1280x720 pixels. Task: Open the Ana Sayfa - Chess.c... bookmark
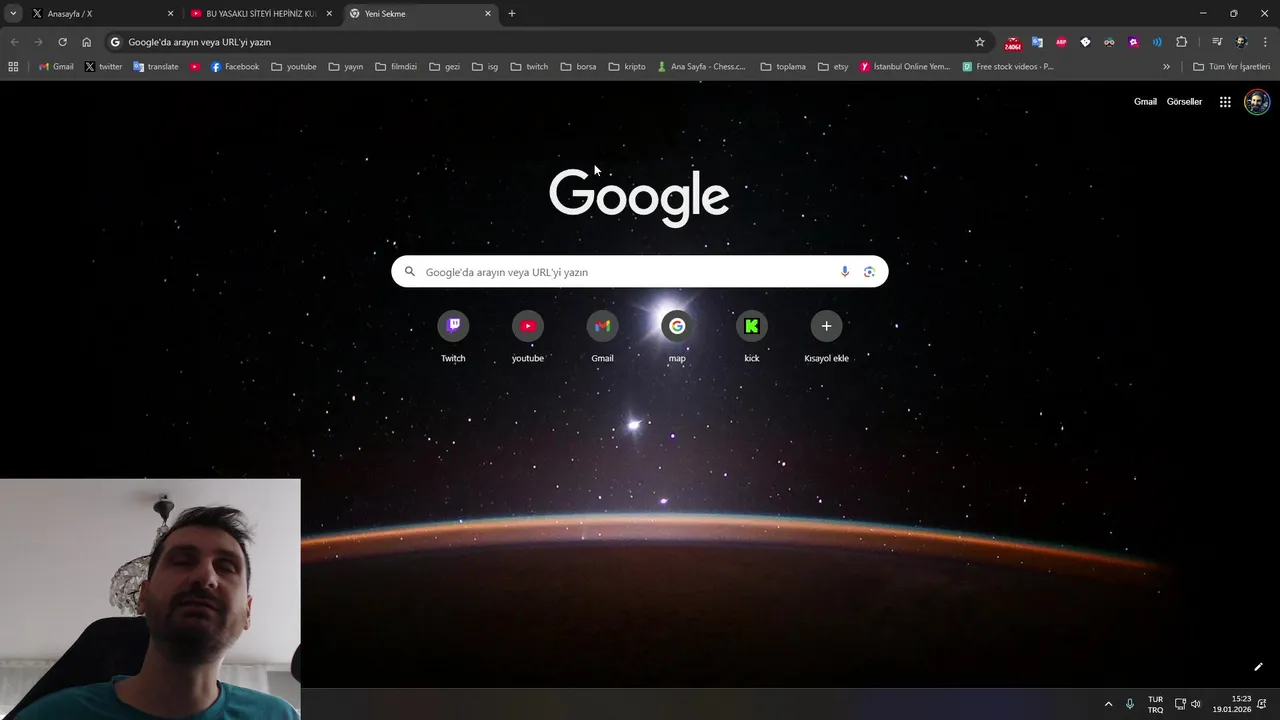[702, 67]
